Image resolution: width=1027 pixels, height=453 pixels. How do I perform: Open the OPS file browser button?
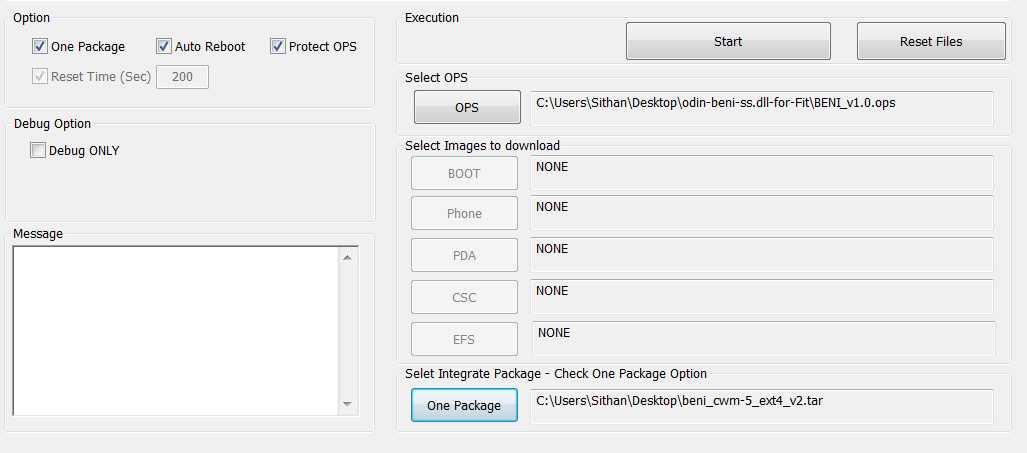(x=467, y=107)
